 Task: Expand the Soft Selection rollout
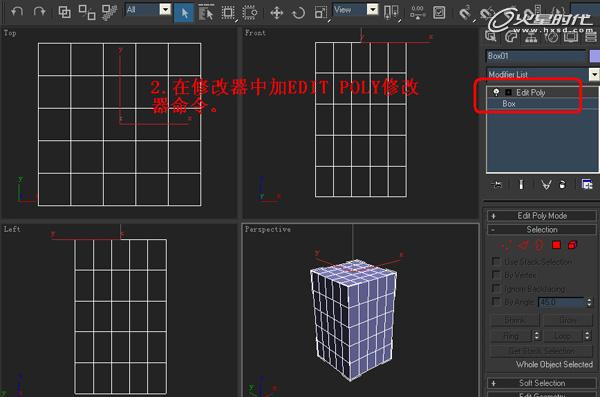(x=541, y=383)
